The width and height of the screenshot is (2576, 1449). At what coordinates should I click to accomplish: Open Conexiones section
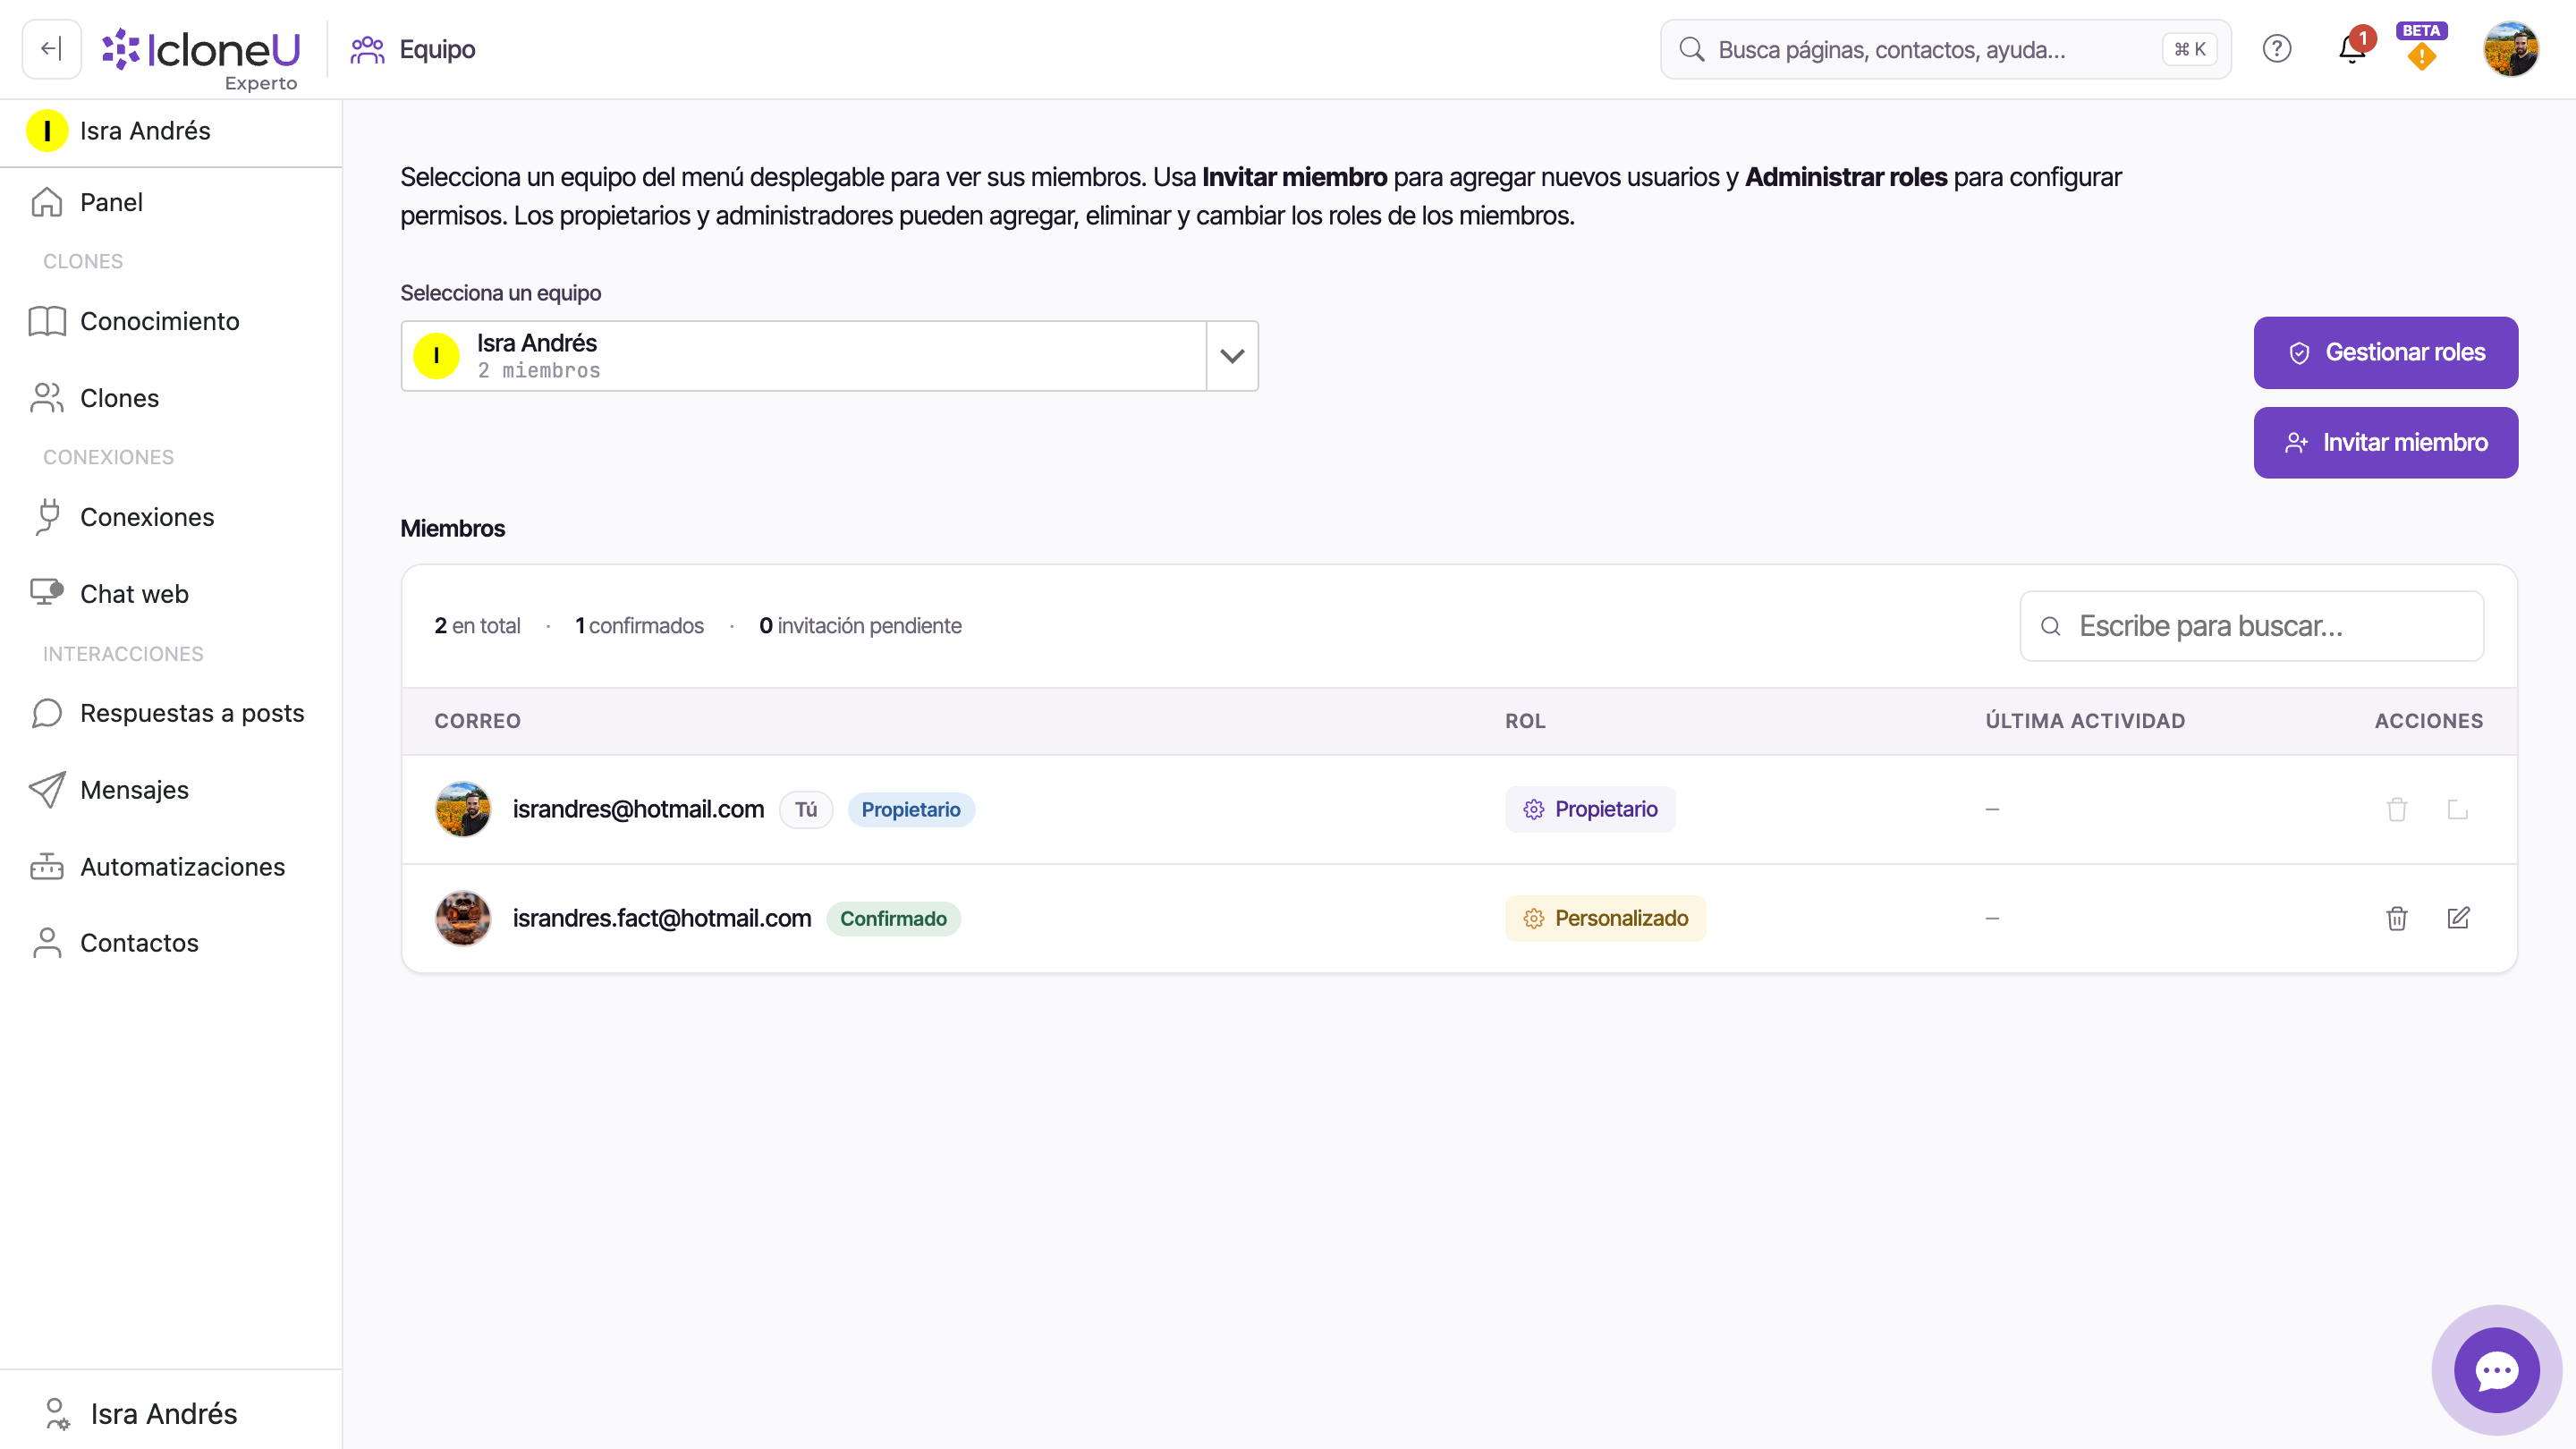coord(171,517)
